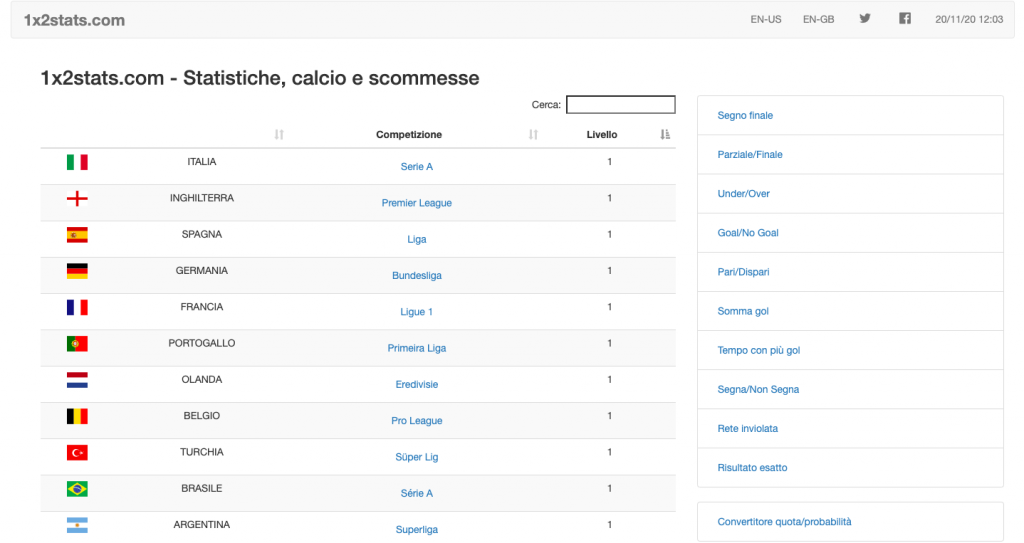Click the Turkey flag icon
The image size is (1024, 543).
[x=77, y=453]
